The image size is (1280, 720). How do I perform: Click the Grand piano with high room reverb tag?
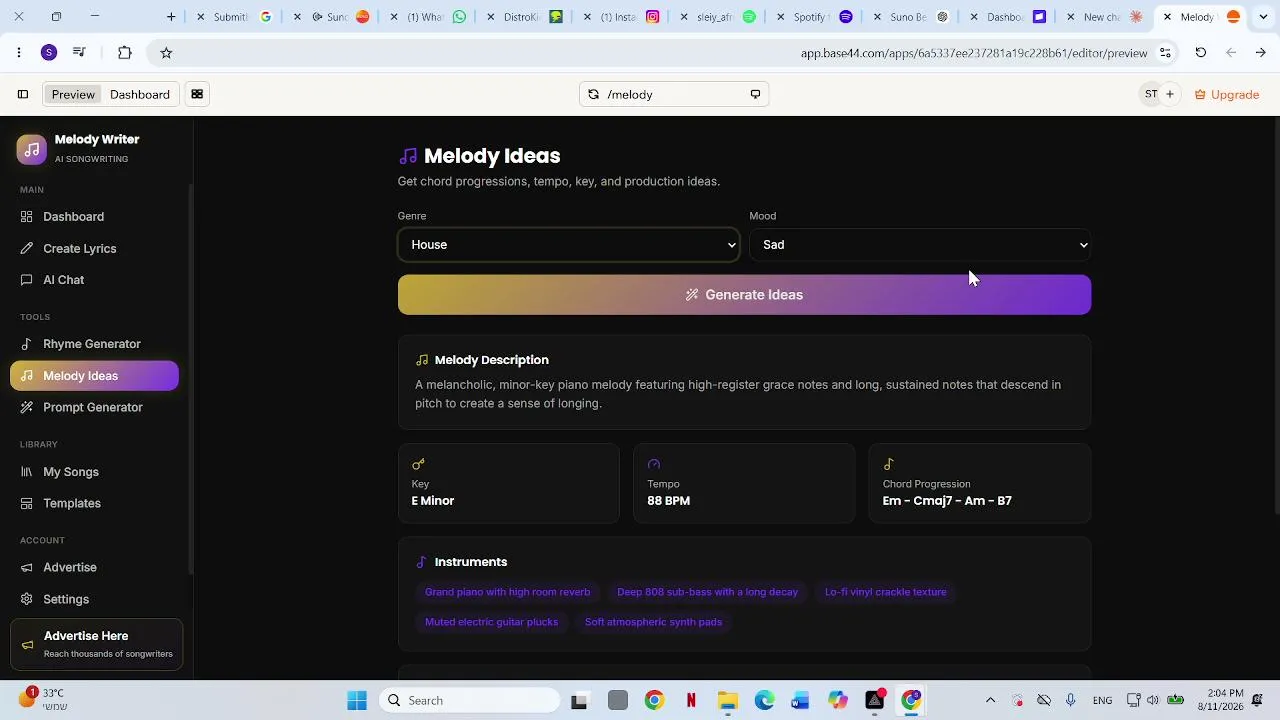coord(507,592)
